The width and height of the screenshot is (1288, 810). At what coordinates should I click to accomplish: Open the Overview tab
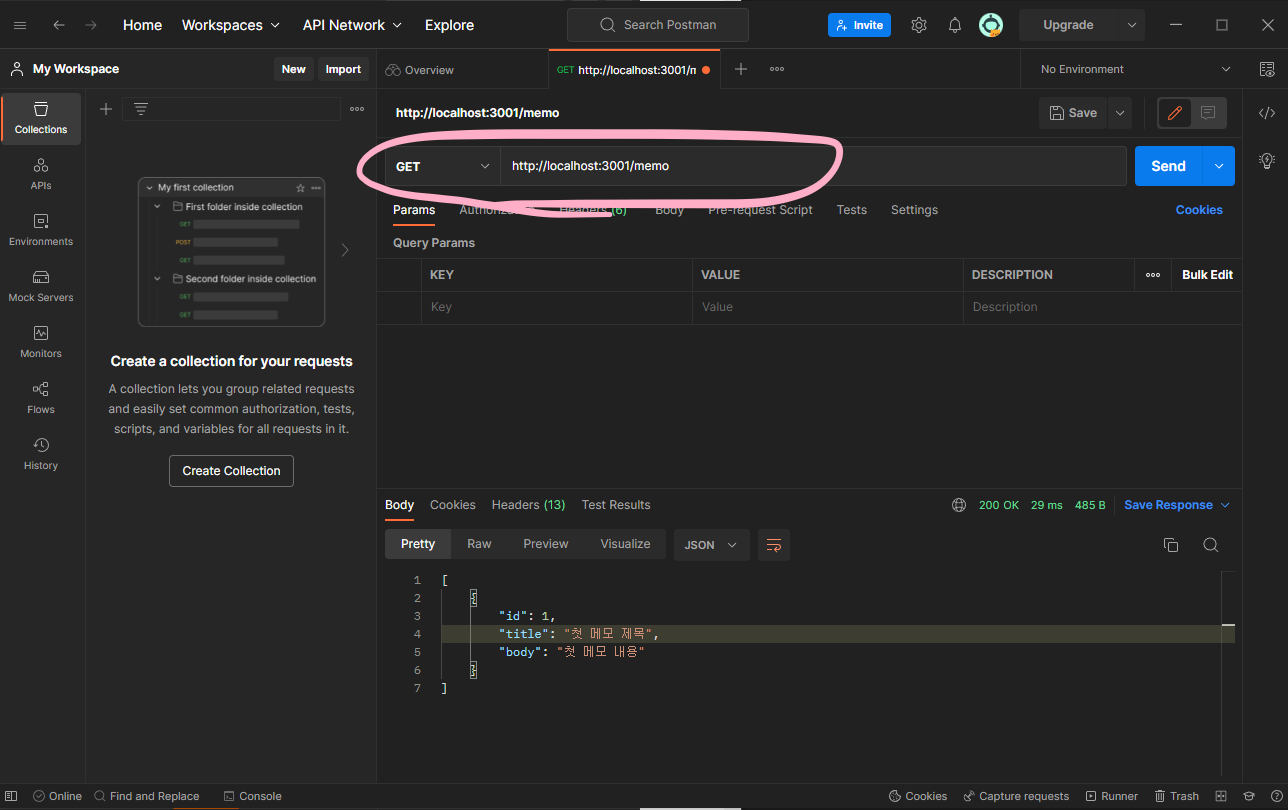(419, 69)
